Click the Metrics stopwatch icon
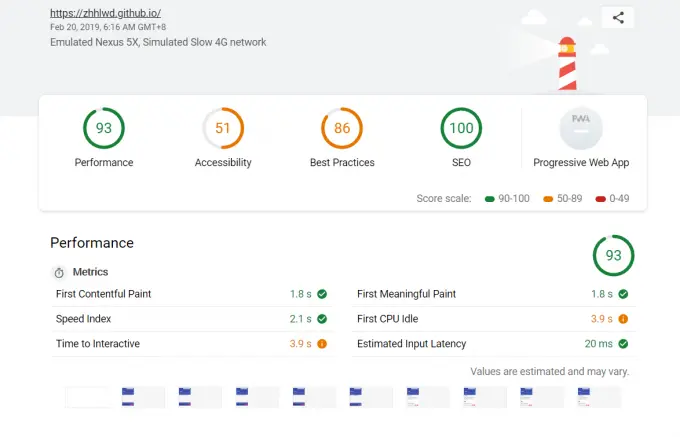Viewport: 680px width, 437px height. (x=59, y=272)
